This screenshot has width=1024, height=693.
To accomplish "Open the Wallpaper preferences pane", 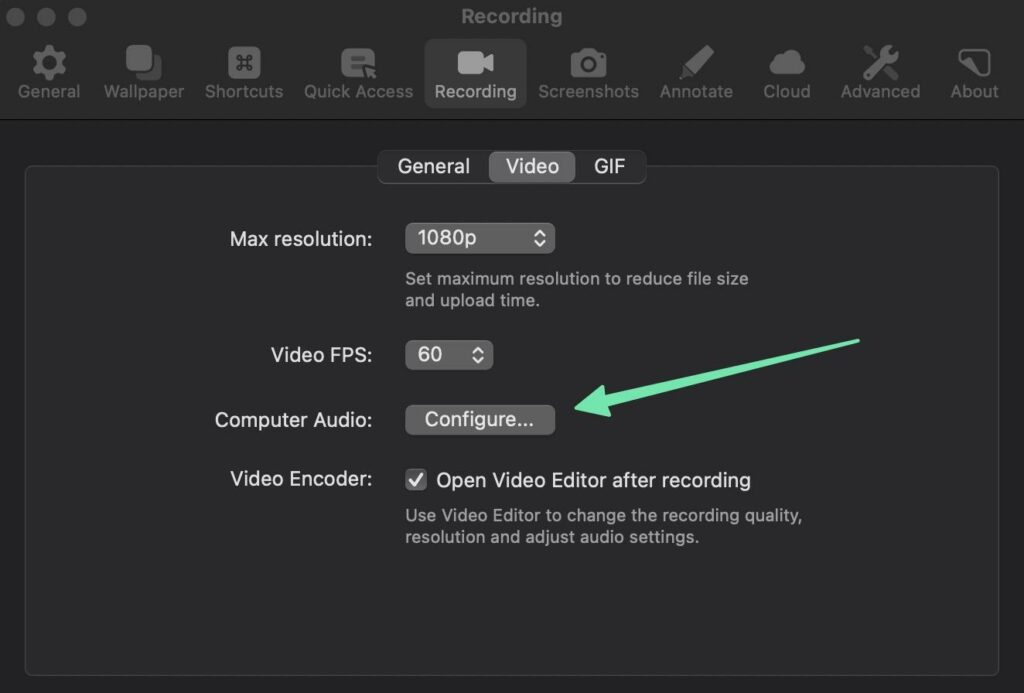I will coord(142,65).
